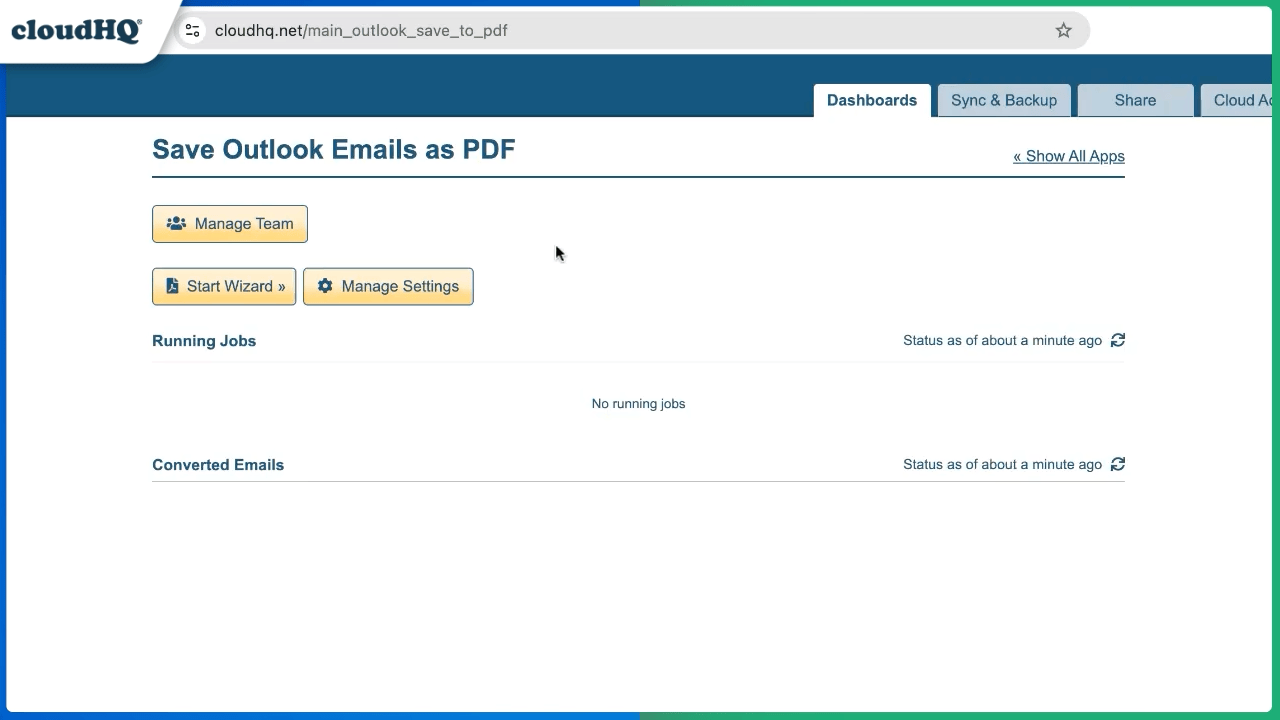
Task: Refresh the Running Jobs status
Action: pos(1118,340)
